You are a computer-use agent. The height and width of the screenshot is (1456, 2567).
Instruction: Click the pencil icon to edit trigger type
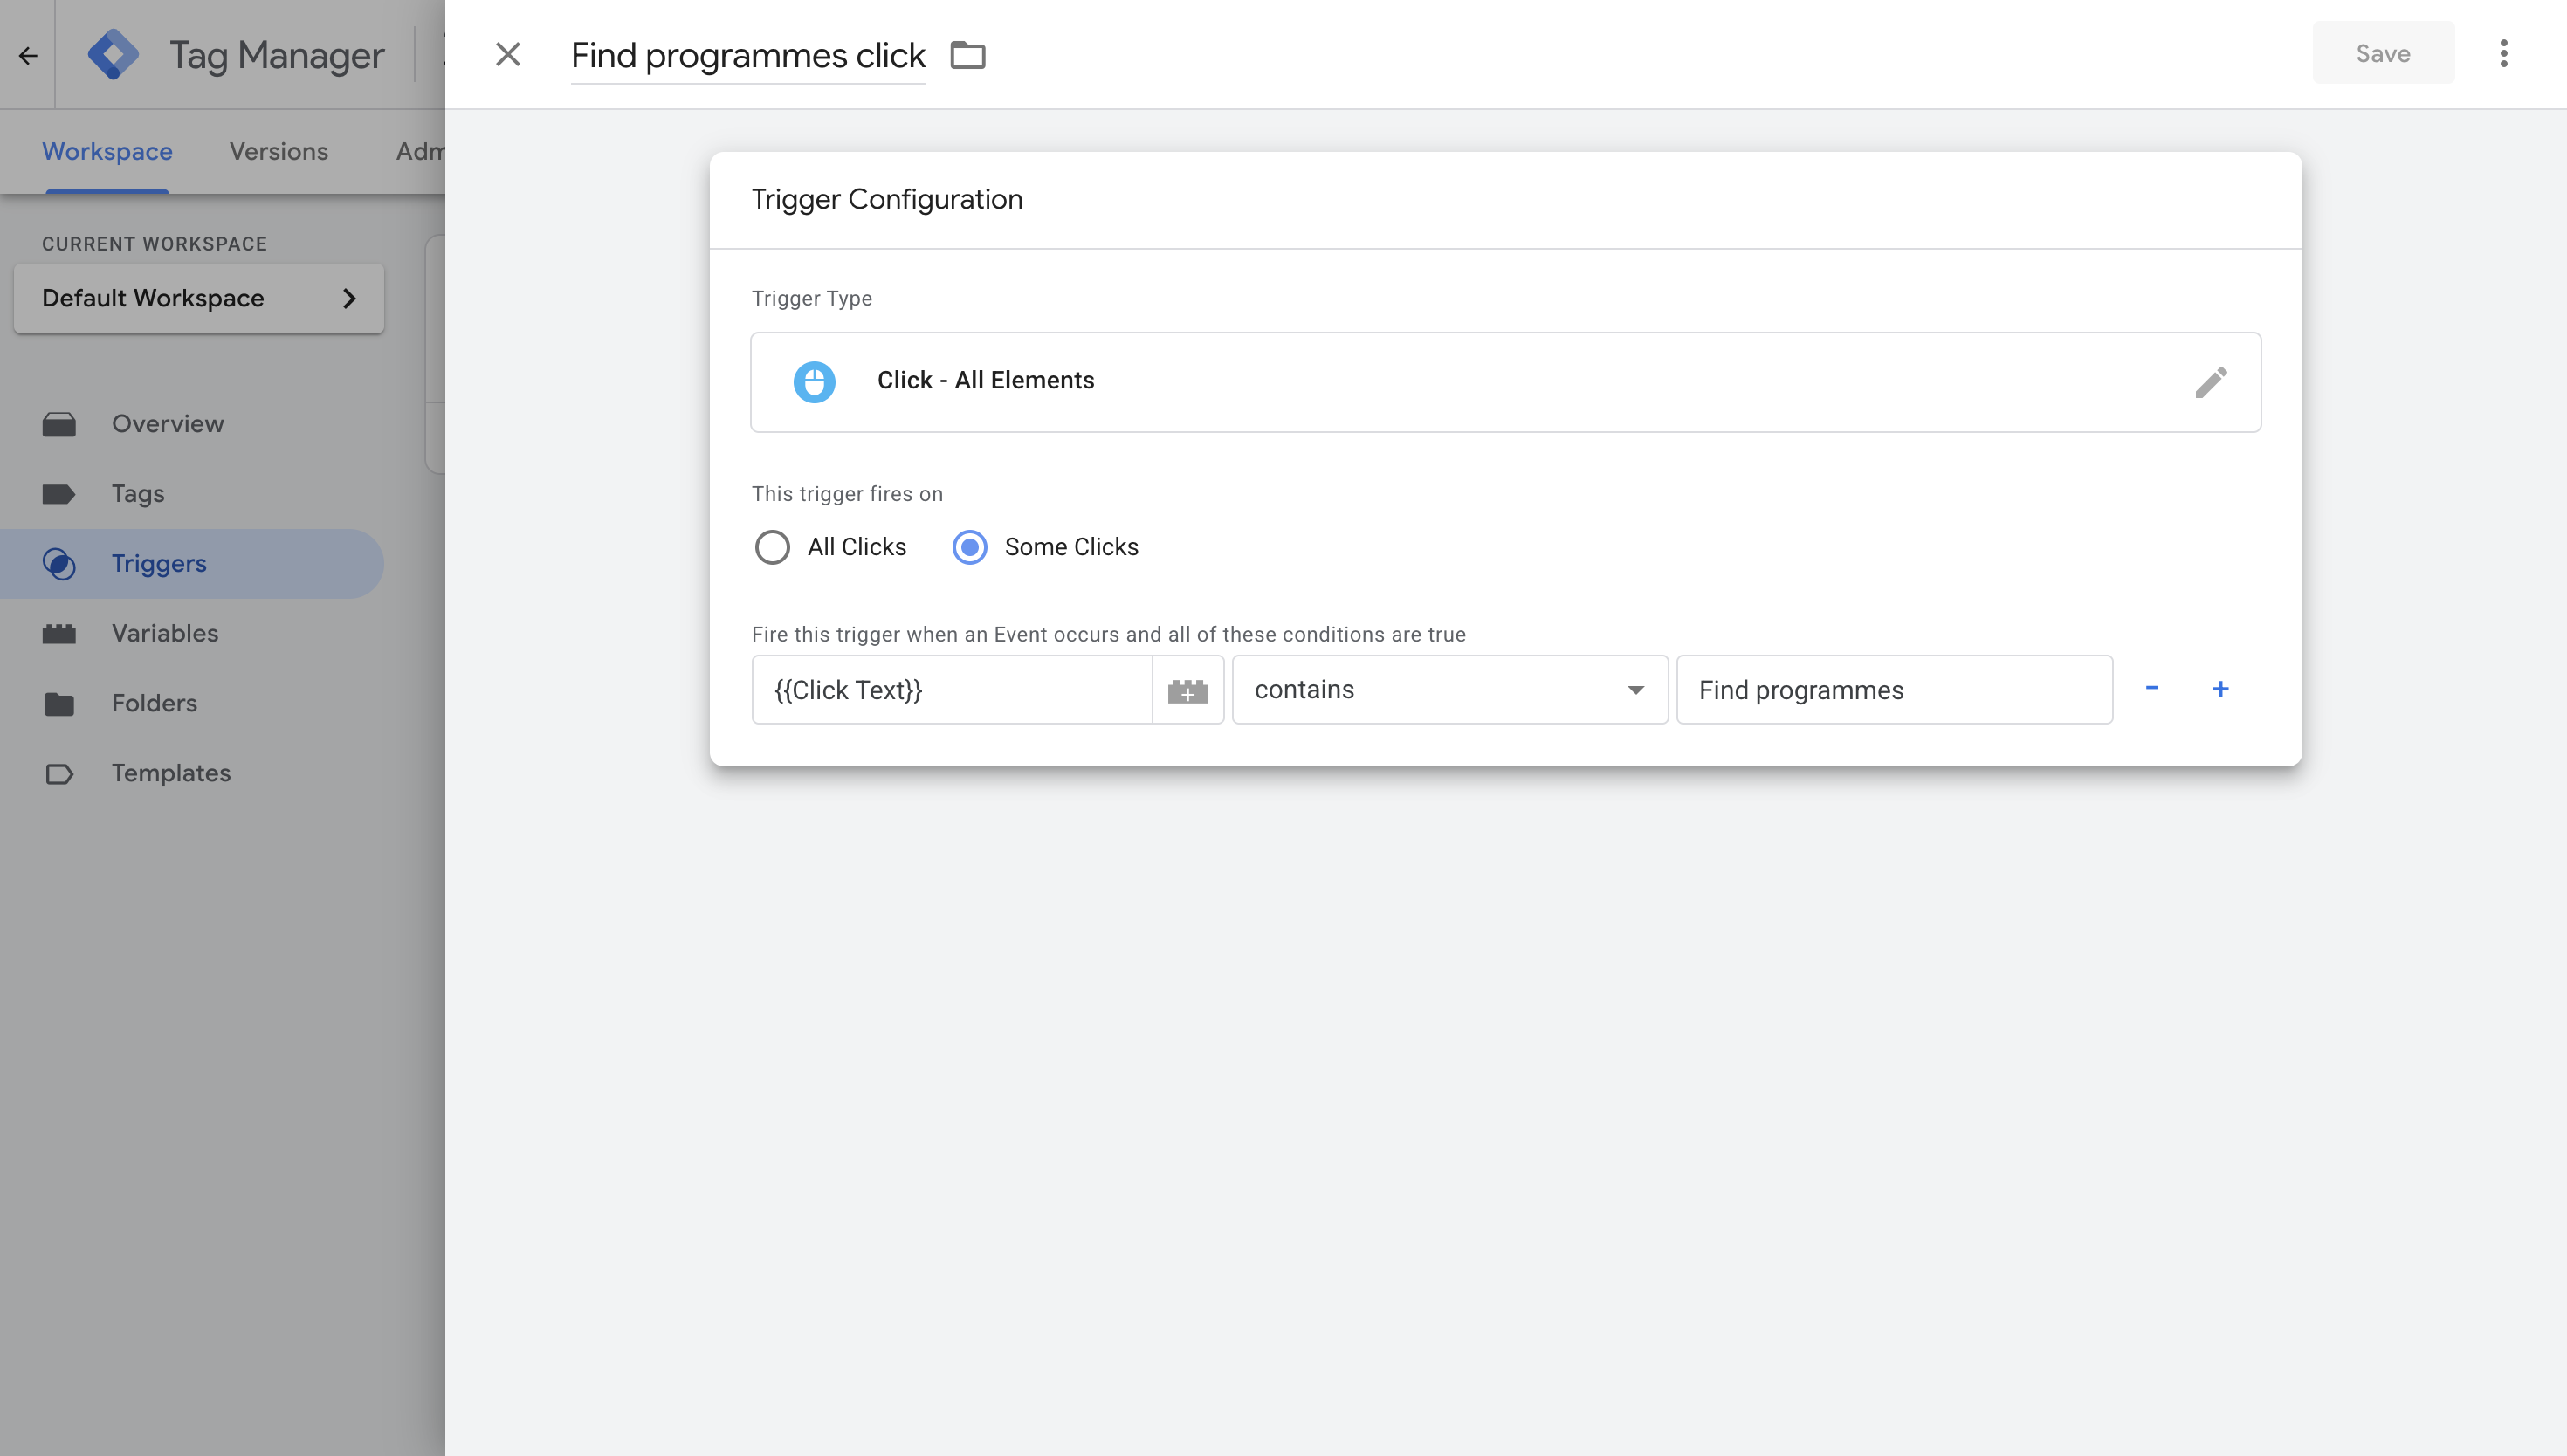[2210, 382]
